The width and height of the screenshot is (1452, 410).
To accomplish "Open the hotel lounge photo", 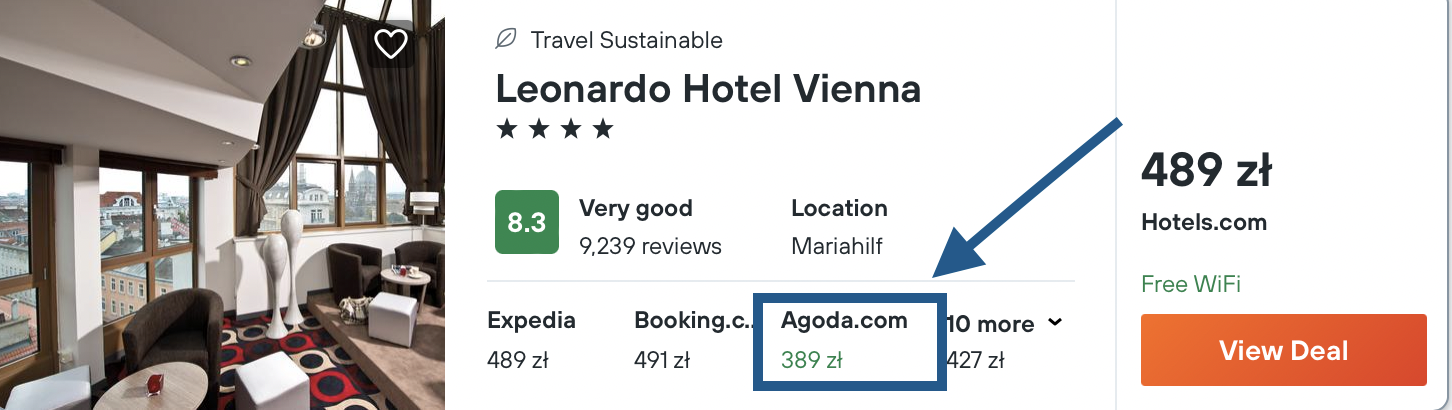I will 222,205.
